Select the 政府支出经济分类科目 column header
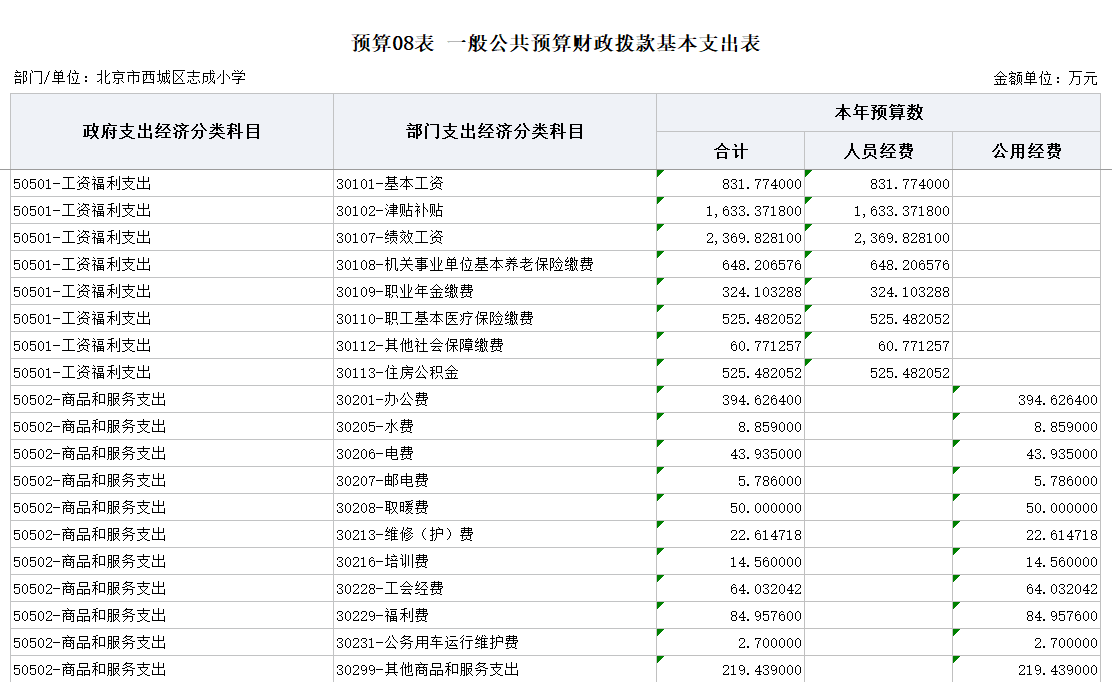1112x682 pixels. [x=172, y=132]
